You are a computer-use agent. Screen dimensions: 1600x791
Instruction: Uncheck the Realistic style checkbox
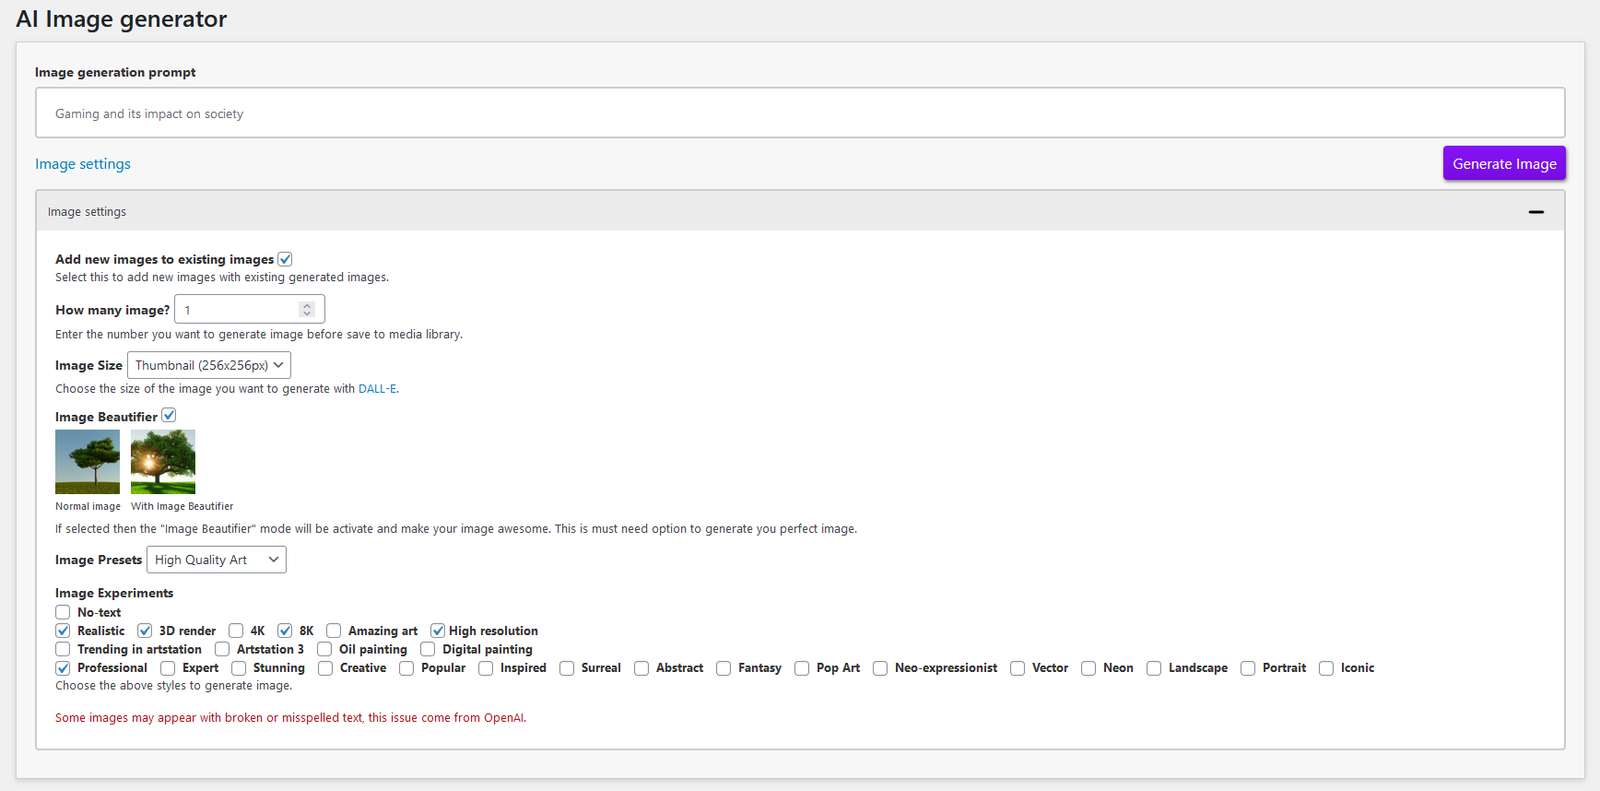(63, 631)
